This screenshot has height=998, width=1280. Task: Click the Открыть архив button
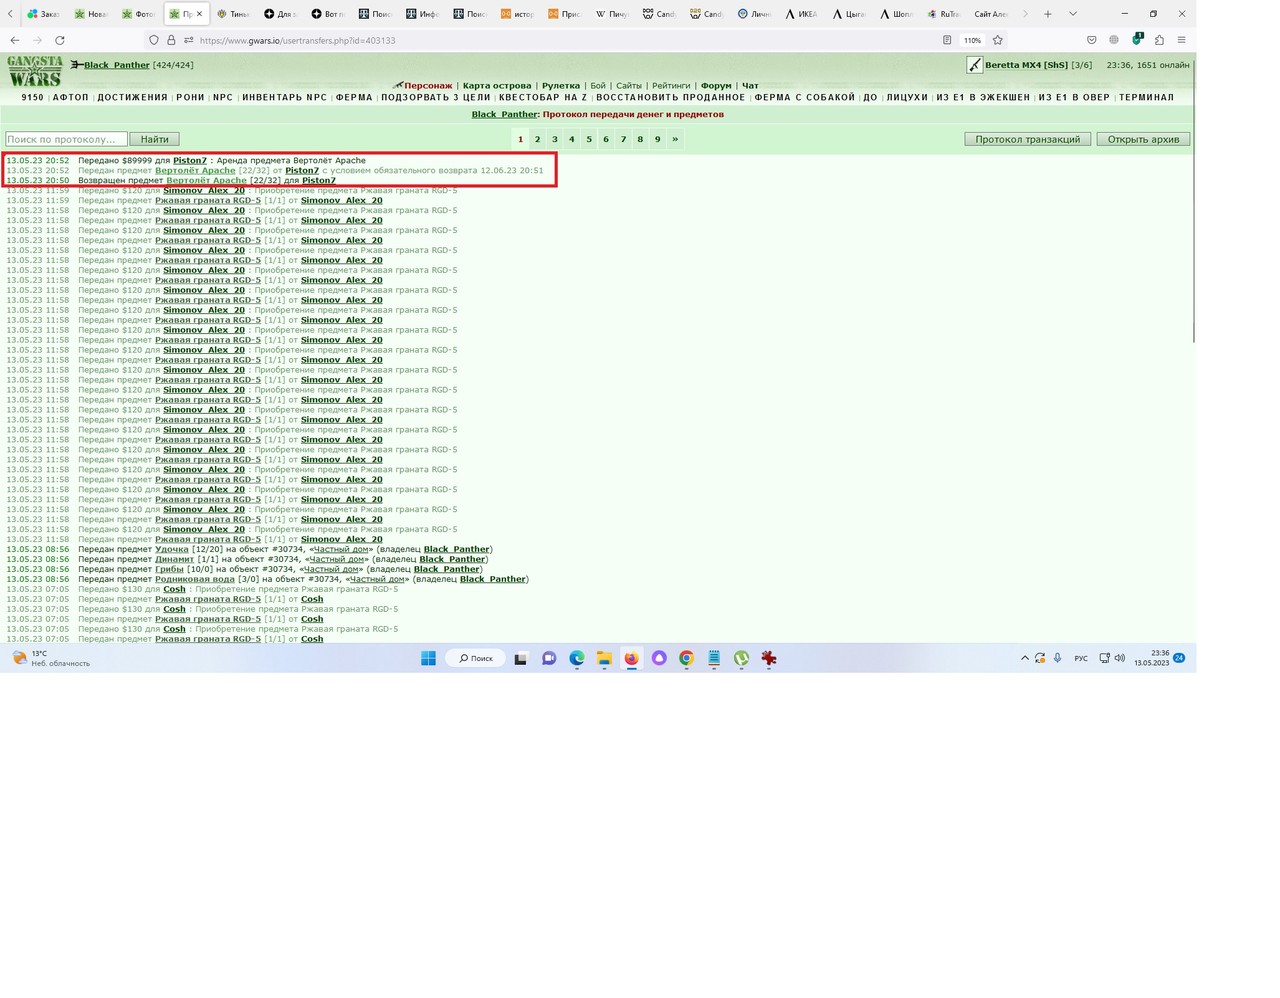[x=1143, y=139]
